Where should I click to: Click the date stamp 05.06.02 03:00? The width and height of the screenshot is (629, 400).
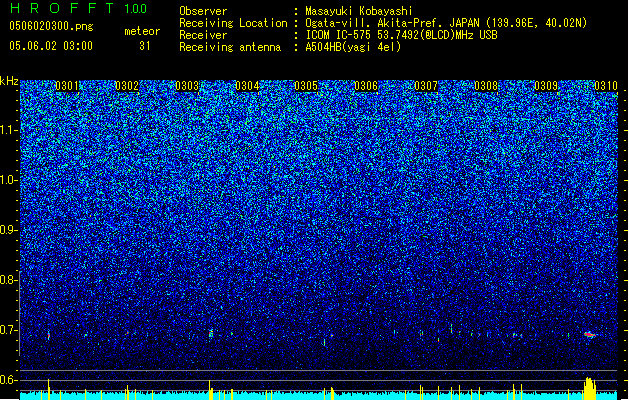point(51,46)
